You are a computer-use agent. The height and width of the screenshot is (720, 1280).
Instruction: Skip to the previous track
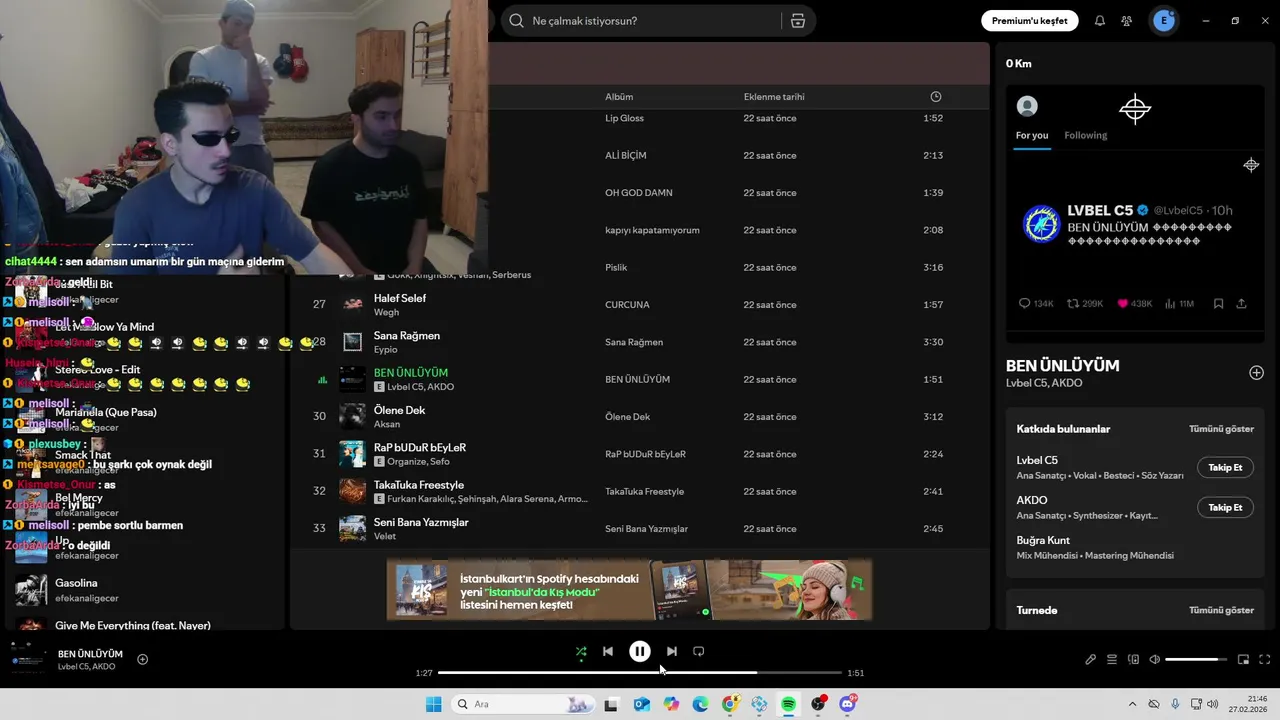click(608, 651)
